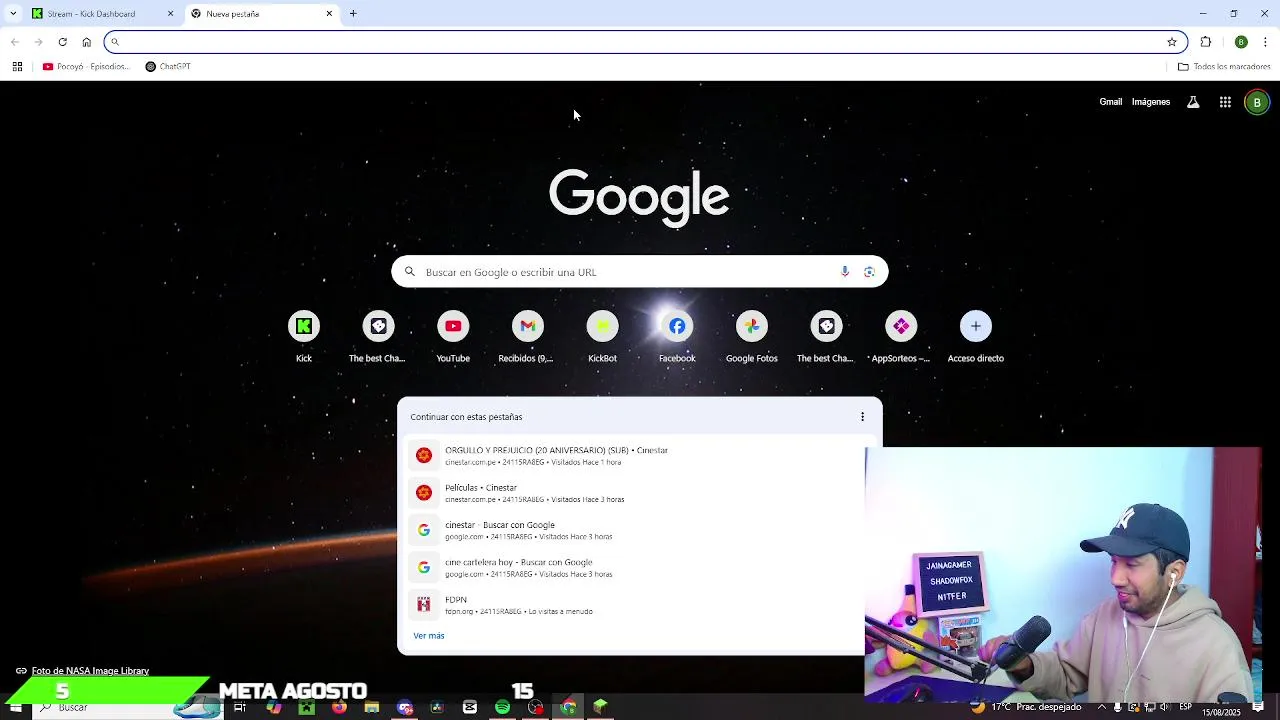Open Task View on the taskbar
This screenshot has height=720, width=1280.
click(240, 707)
